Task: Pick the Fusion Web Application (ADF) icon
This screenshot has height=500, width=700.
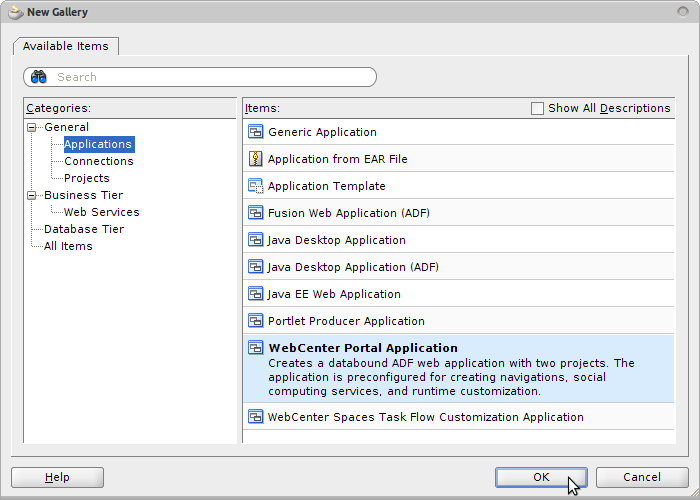Action: pos(255,212)
